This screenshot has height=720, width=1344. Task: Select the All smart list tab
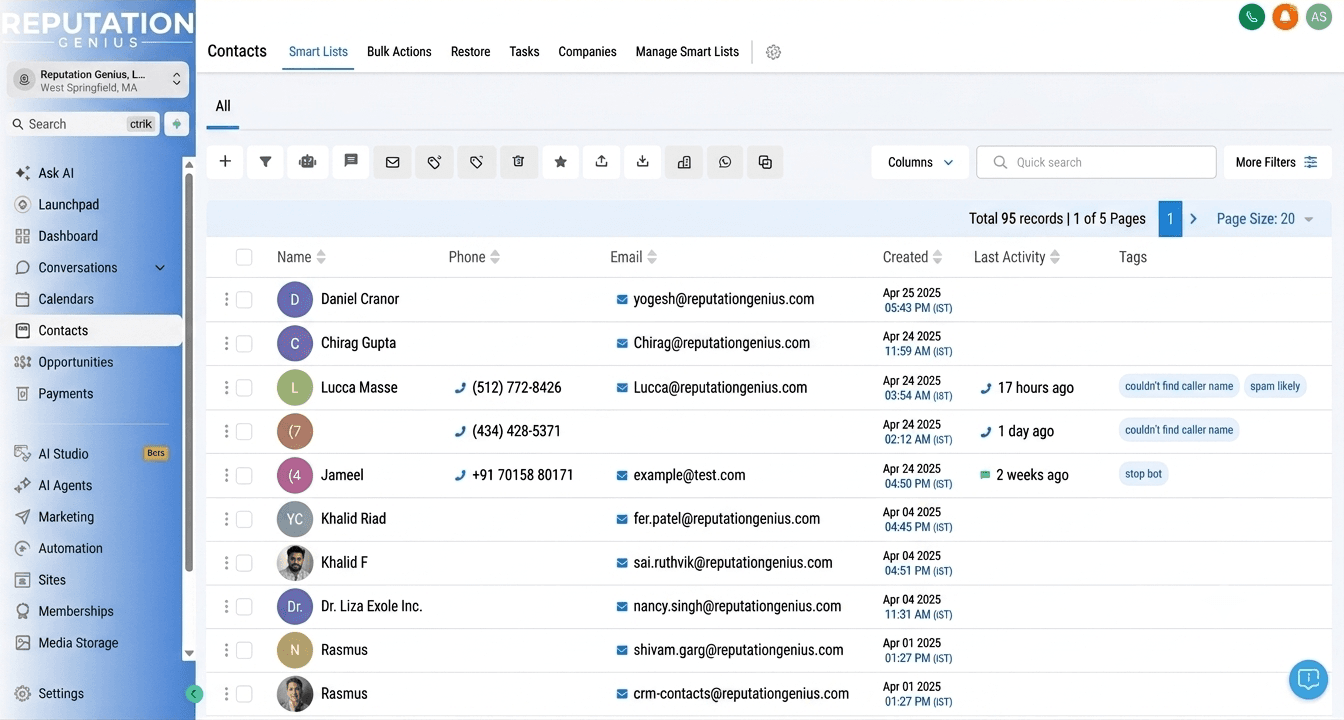pyautogui.click(x=223, y=106)
